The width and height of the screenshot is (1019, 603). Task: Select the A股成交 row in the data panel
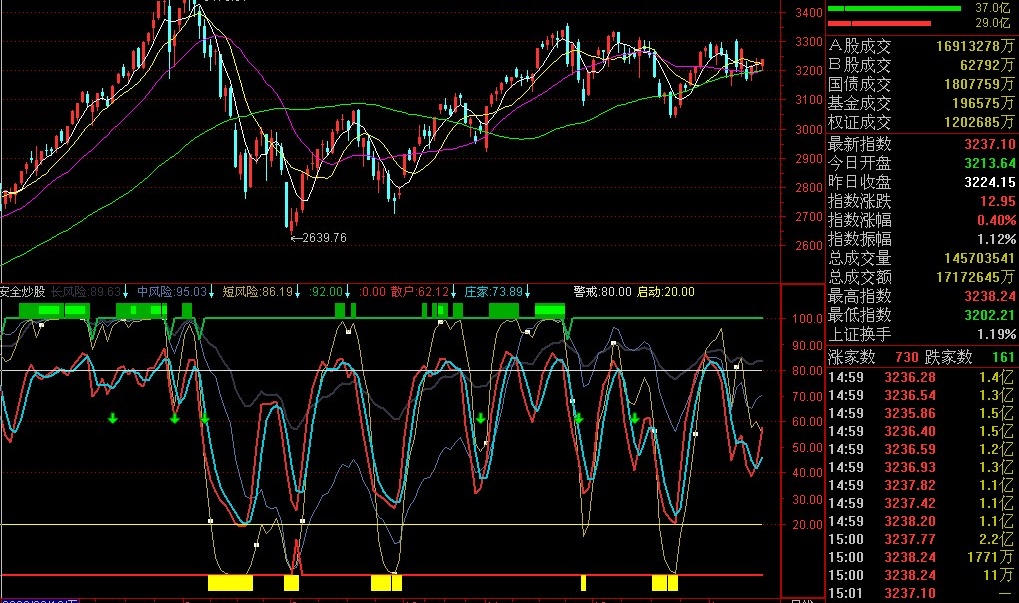pos(921,46)
